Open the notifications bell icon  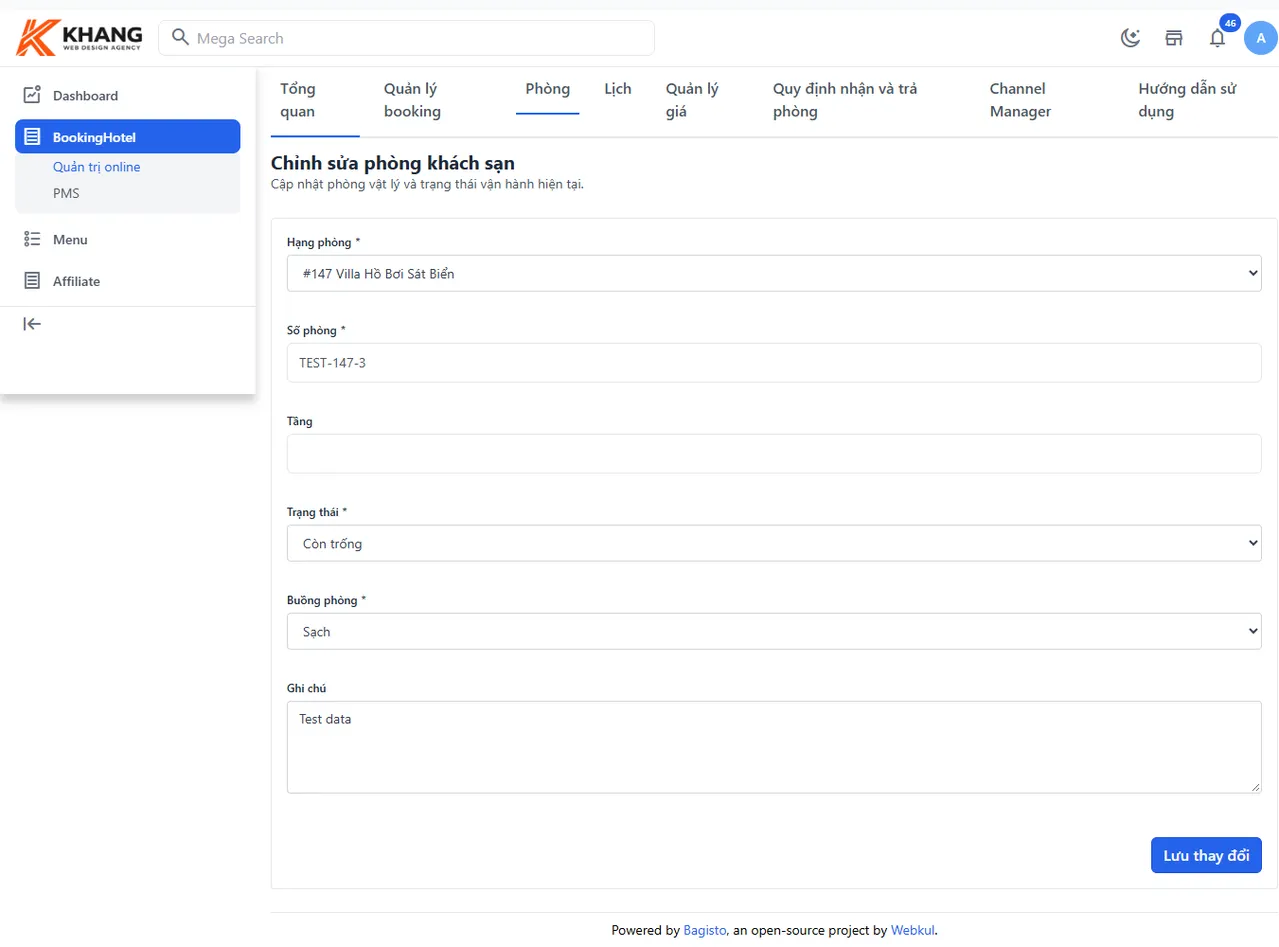pos(1217,38)
